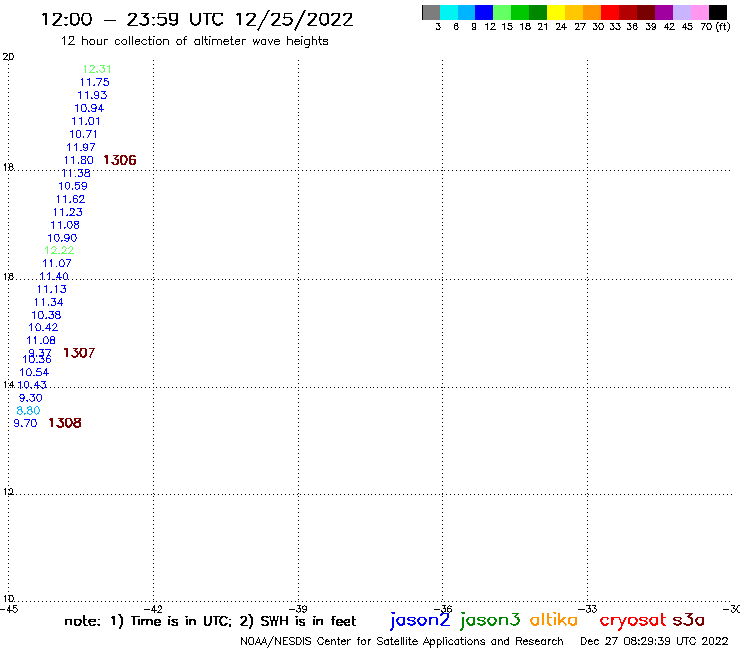Click the cyan swatch in the color scale
740x650 pixels.
[x=449, y=12]
